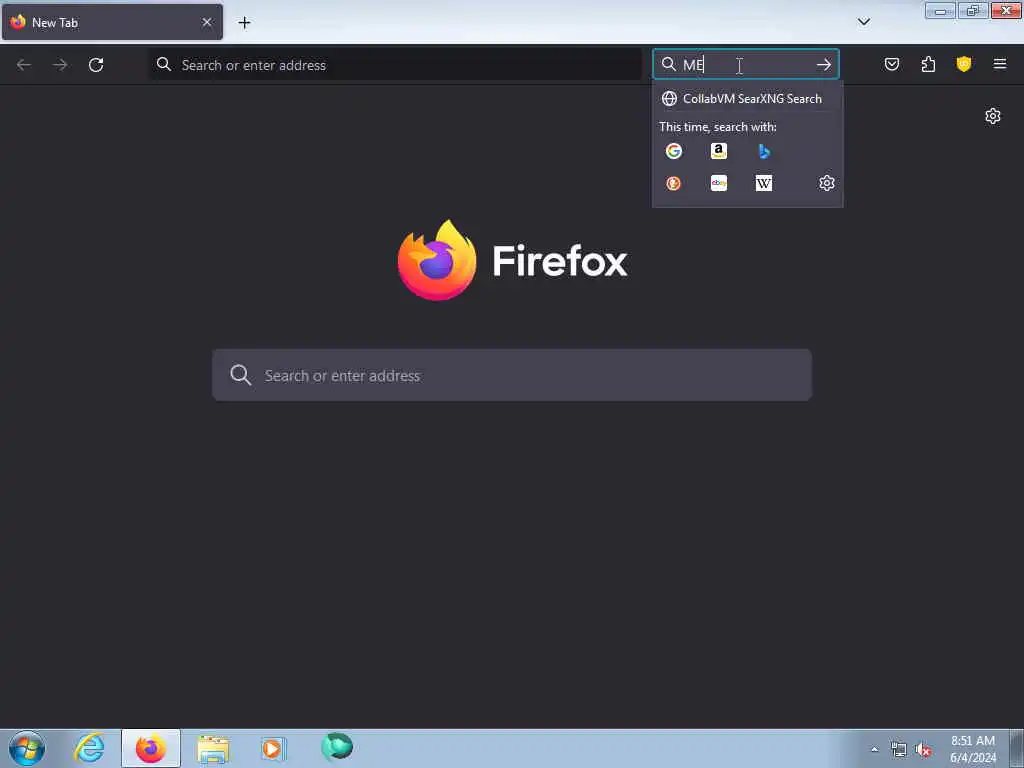Open Firefox application menu

click(999, 64)
